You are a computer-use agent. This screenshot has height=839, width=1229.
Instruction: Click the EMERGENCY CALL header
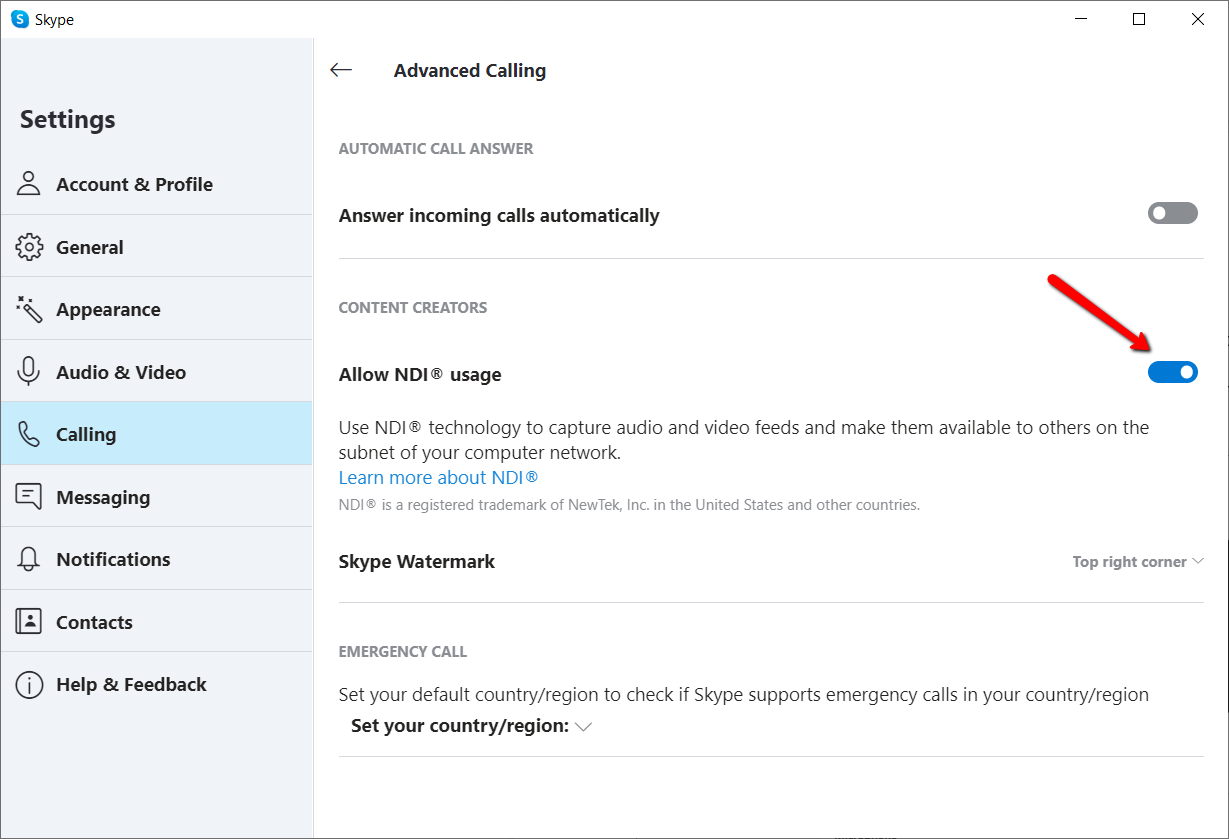pyautogui.click(x=403, y=652)
